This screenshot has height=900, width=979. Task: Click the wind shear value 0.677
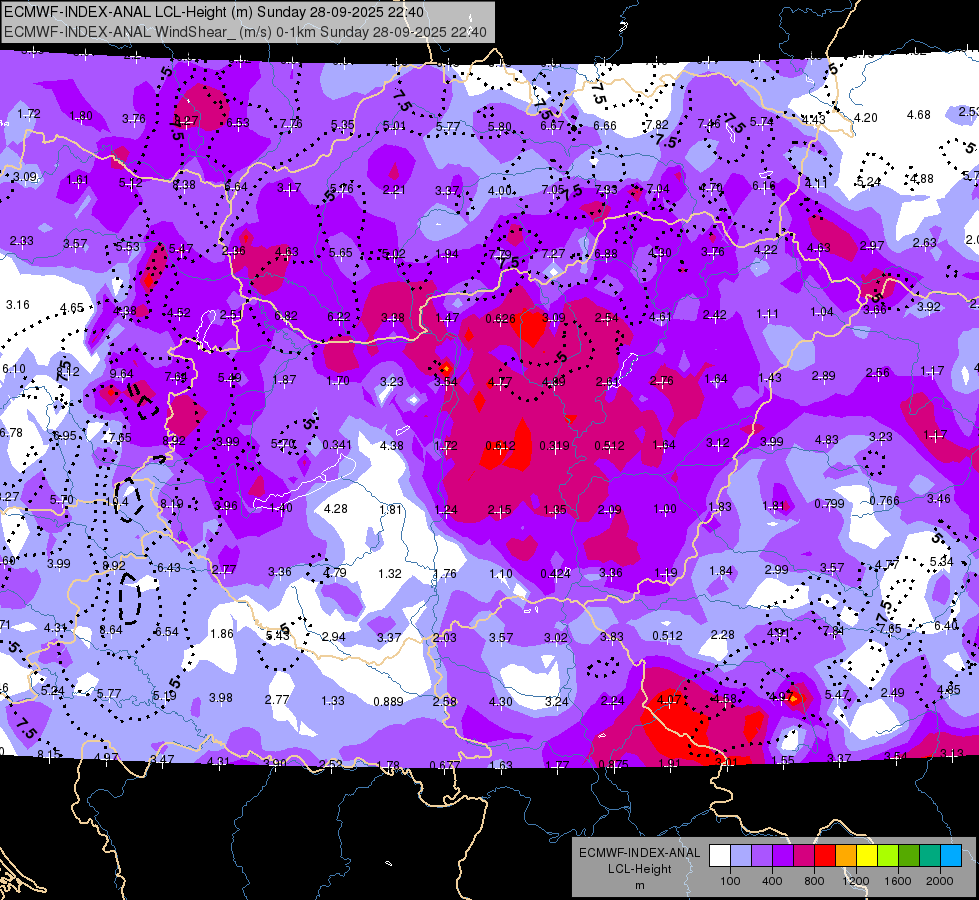[445, 765]
